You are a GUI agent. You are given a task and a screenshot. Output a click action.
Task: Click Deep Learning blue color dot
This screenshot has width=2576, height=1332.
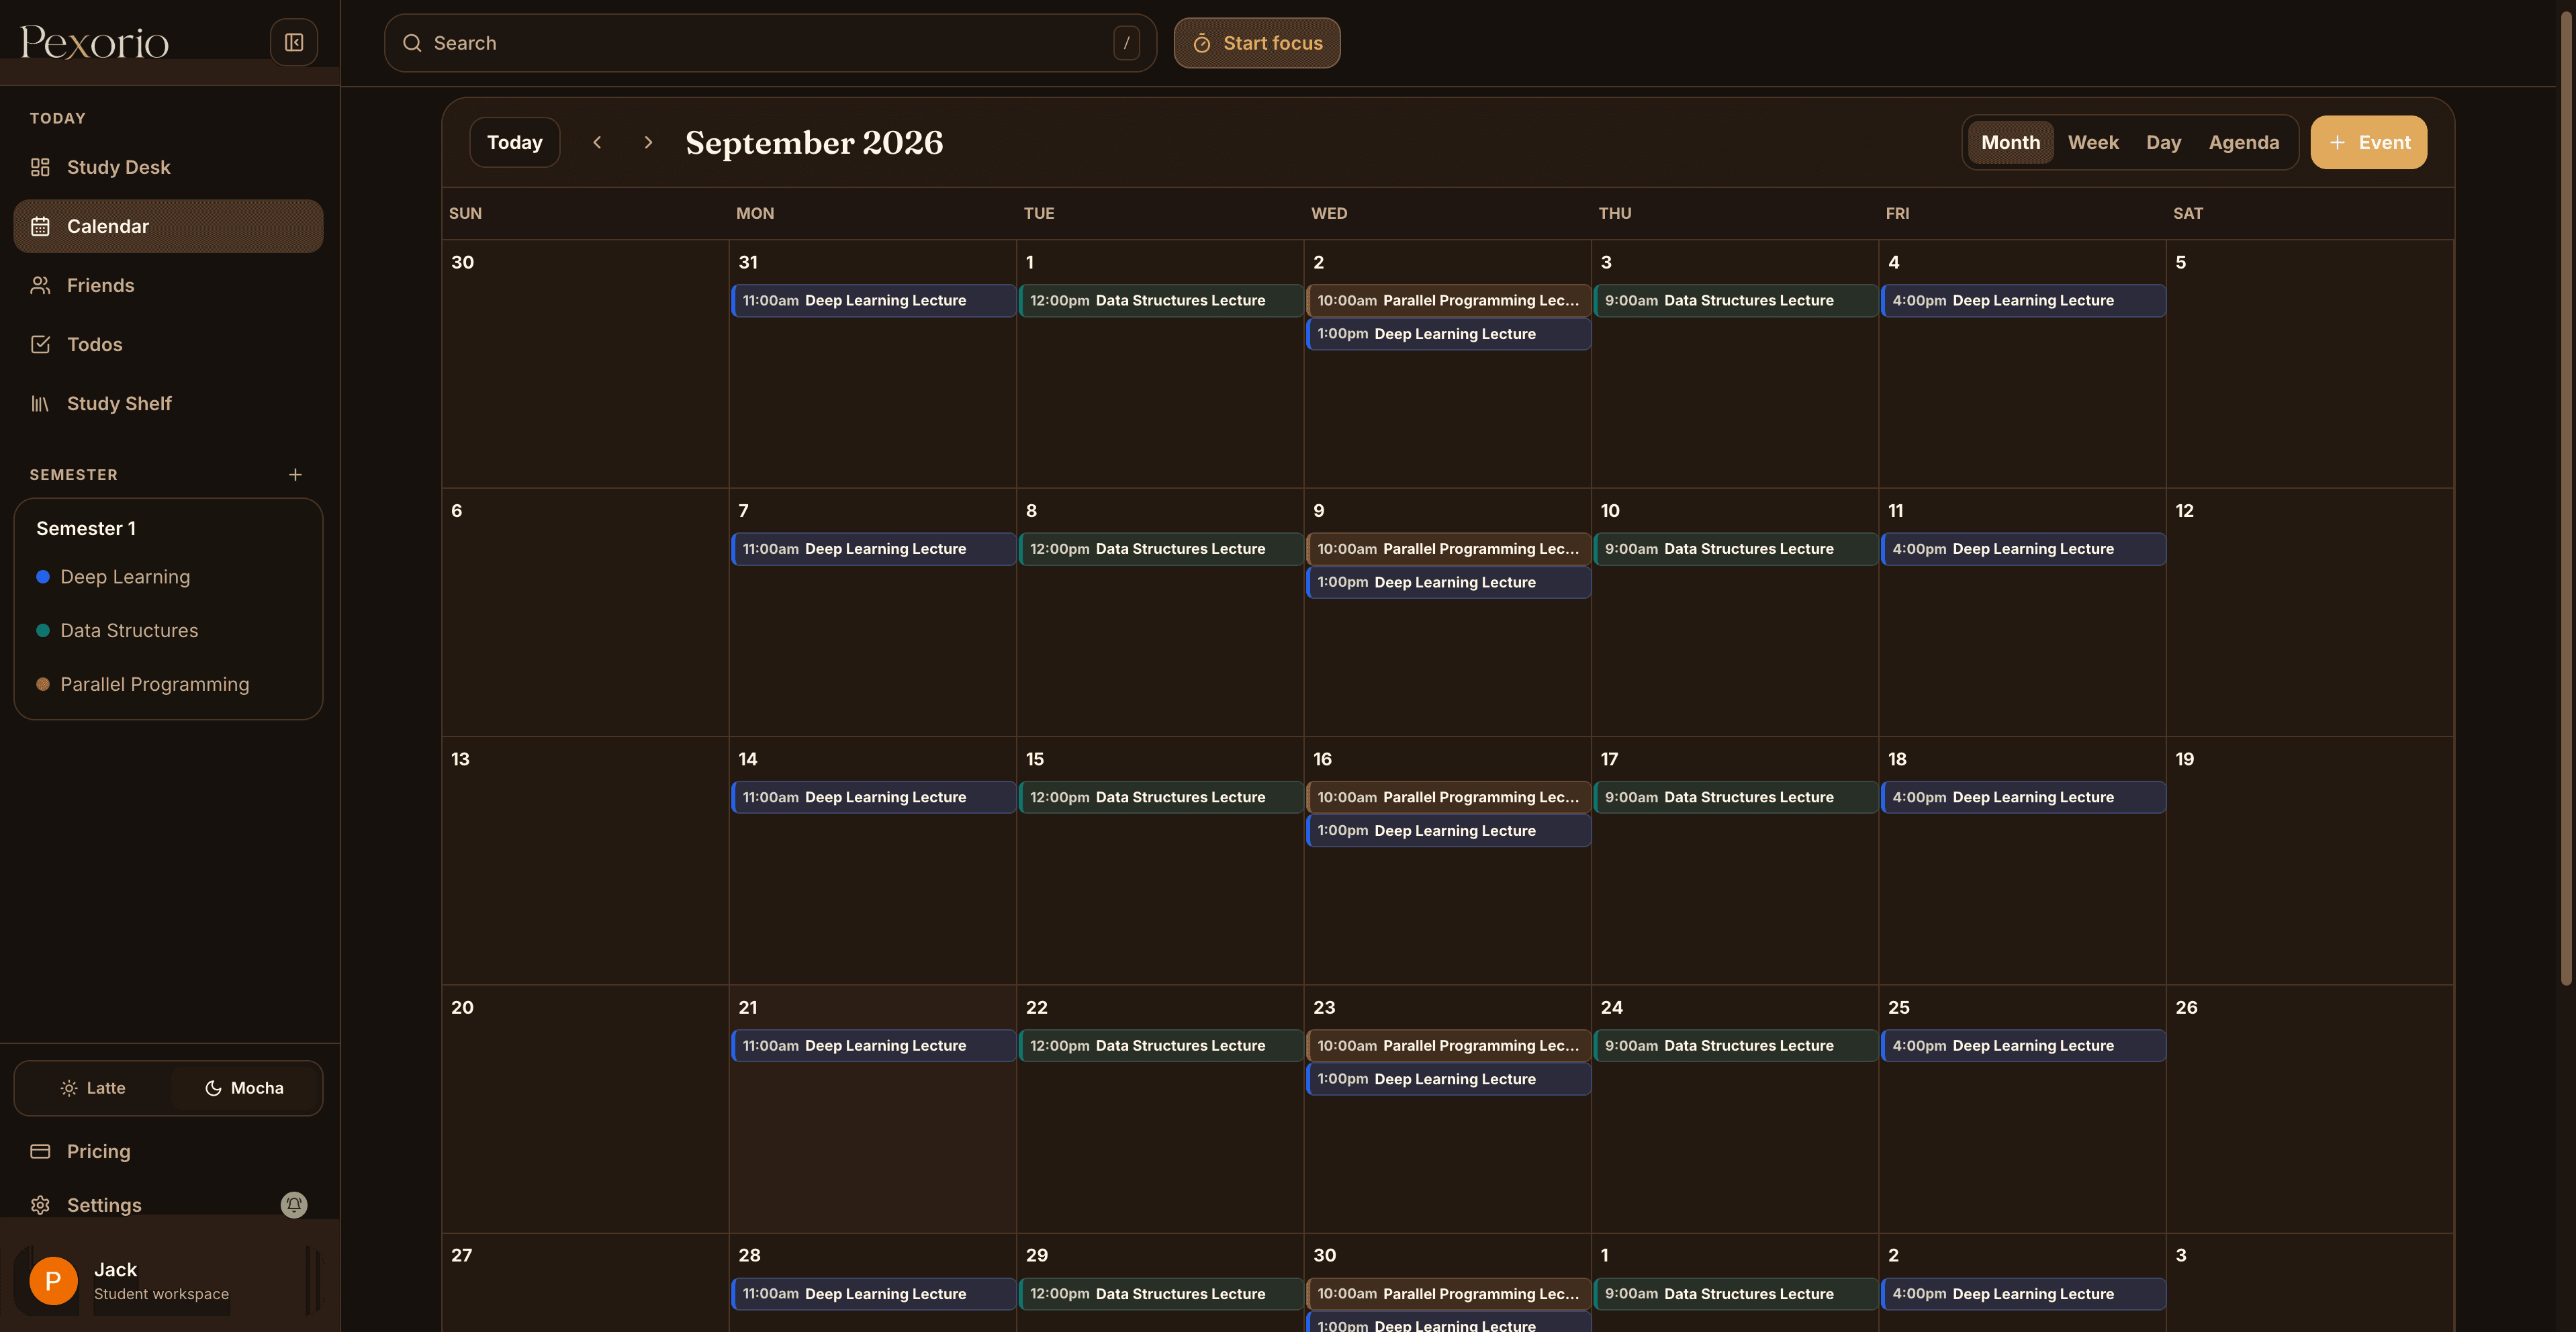point(43,577)
